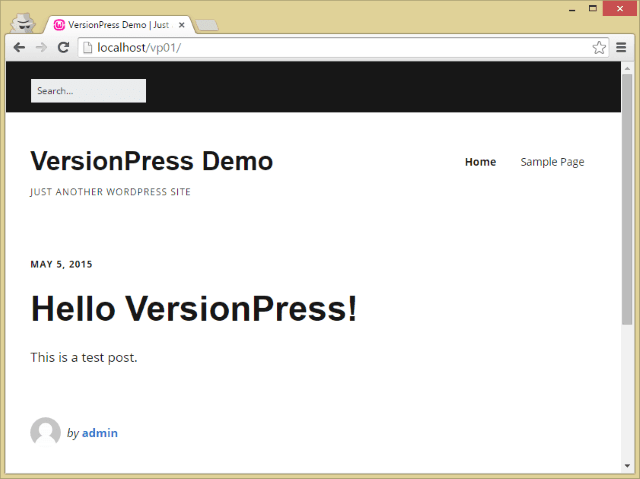Click the vertical scrollbar thumb
640x479 pixels.
click(x=627, y=199)
